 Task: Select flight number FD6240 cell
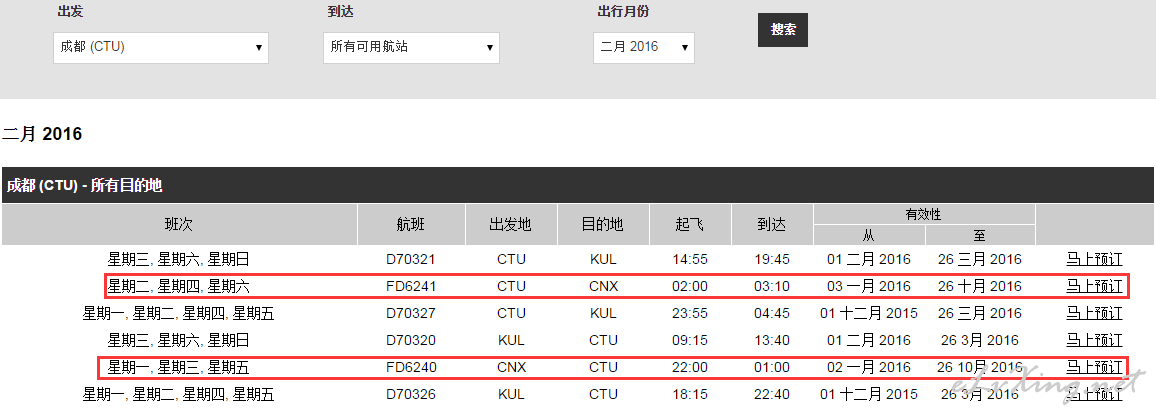(411, 367)
